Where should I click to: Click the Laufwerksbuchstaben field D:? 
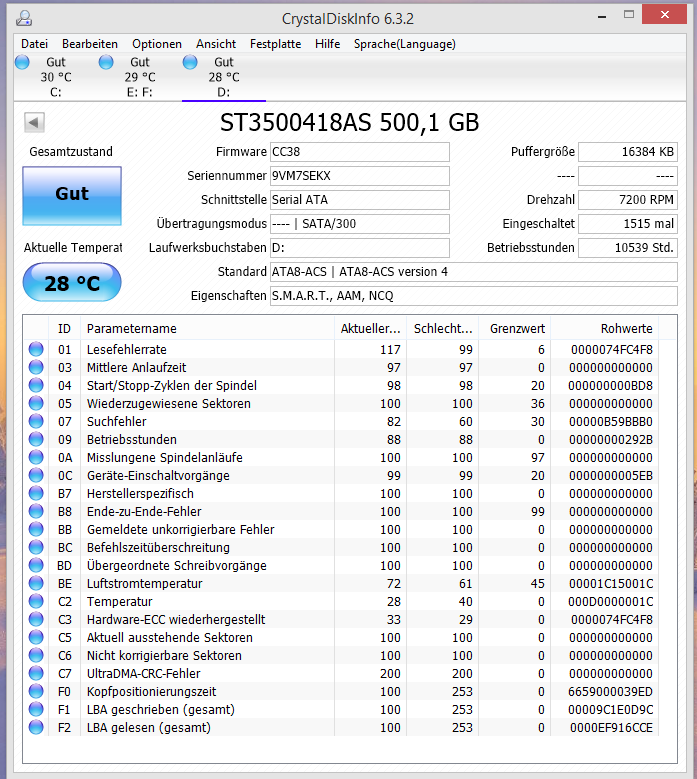(360, 247)
